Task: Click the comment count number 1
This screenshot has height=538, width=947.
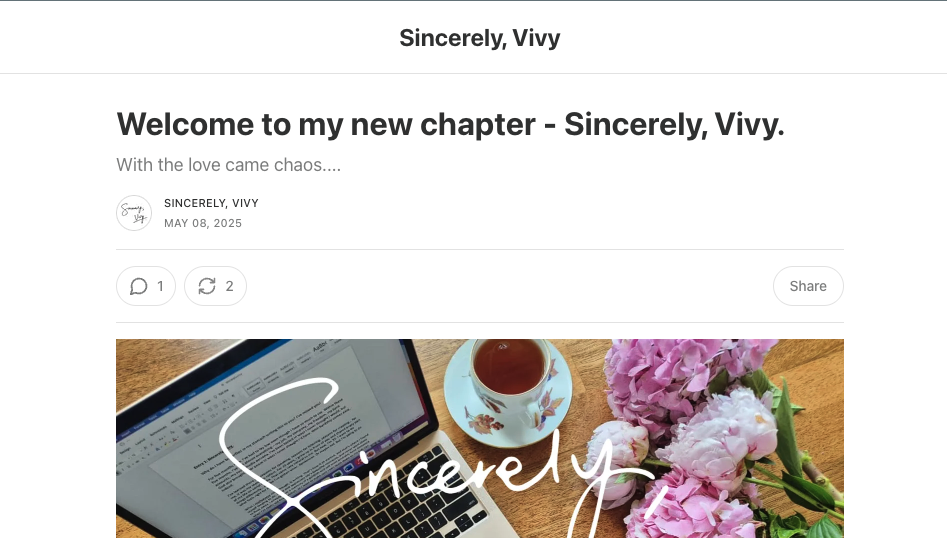Action: point(160,286)
